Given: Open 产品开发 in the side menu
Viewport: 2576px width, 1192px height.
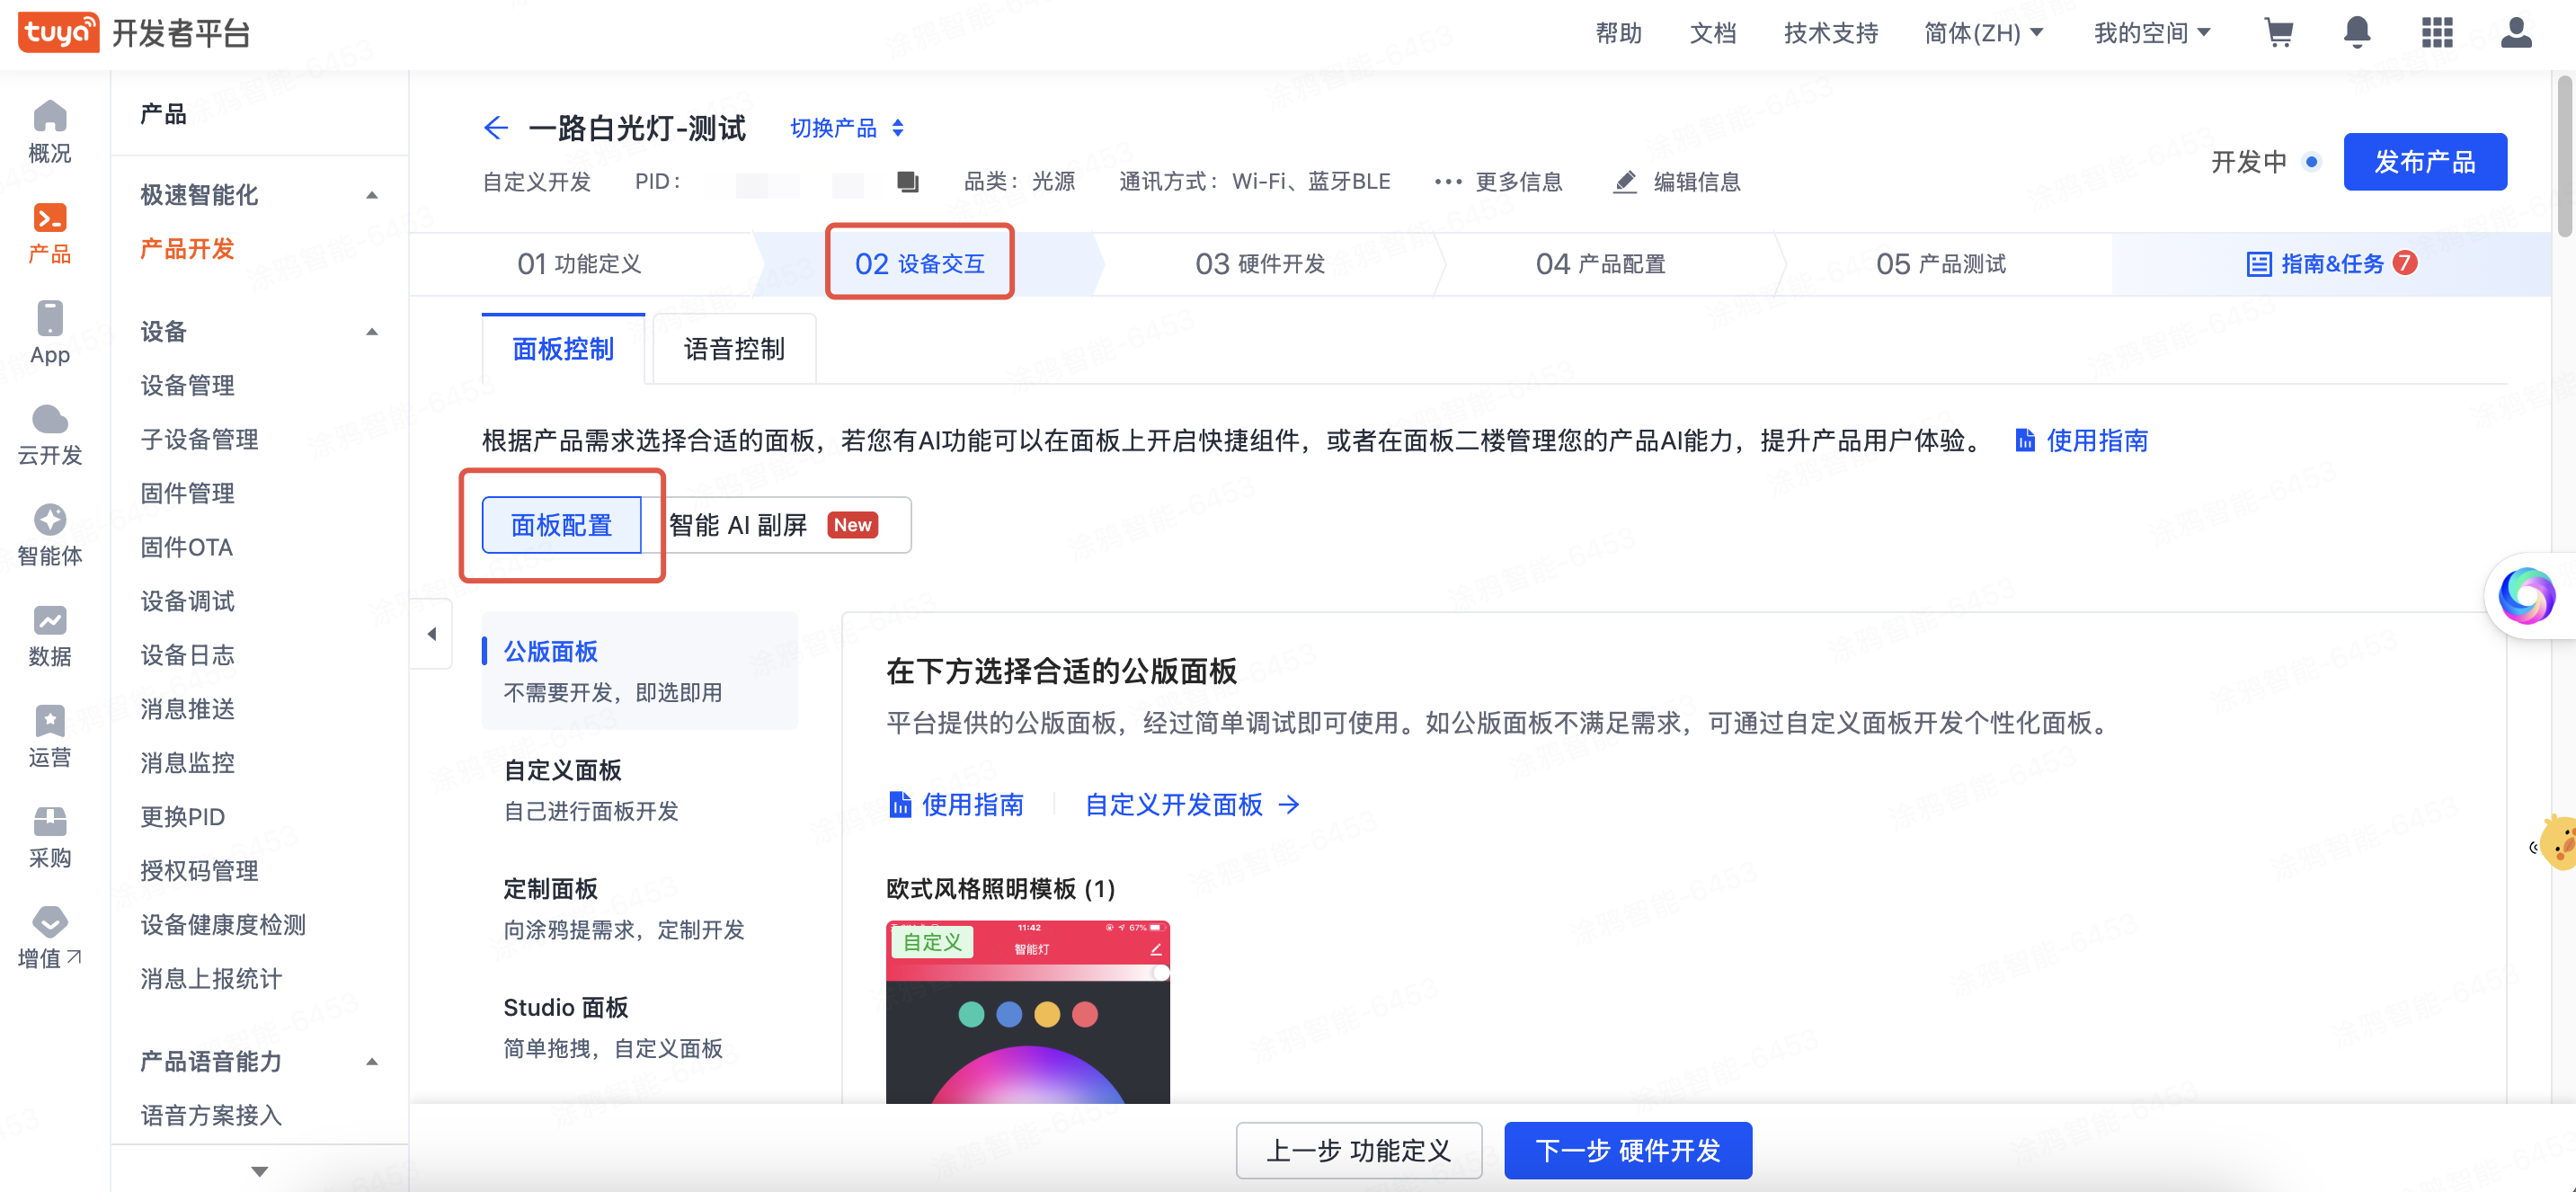Looking at the screenshot, I should click(187, 249).
